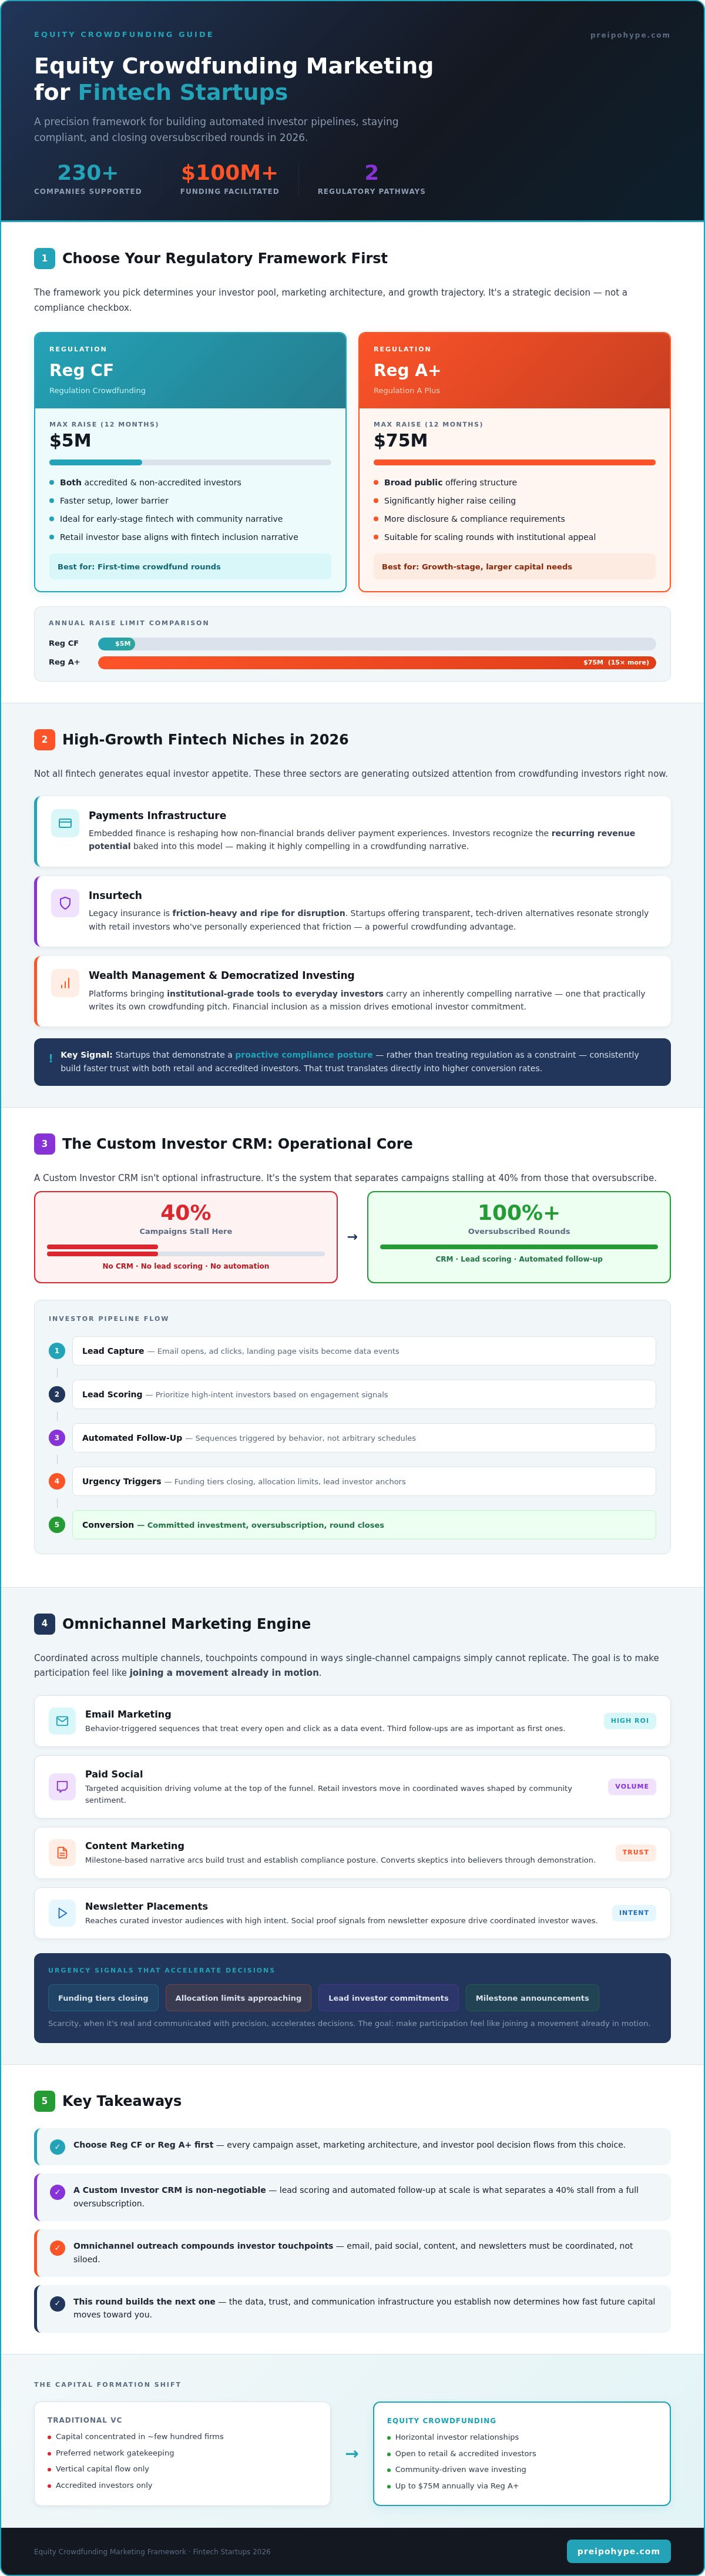The width and height of the screenshot is (705, 2576).
Task: Click the "$100M+" funding facilitated stat
Action: (x=230, y=173)
